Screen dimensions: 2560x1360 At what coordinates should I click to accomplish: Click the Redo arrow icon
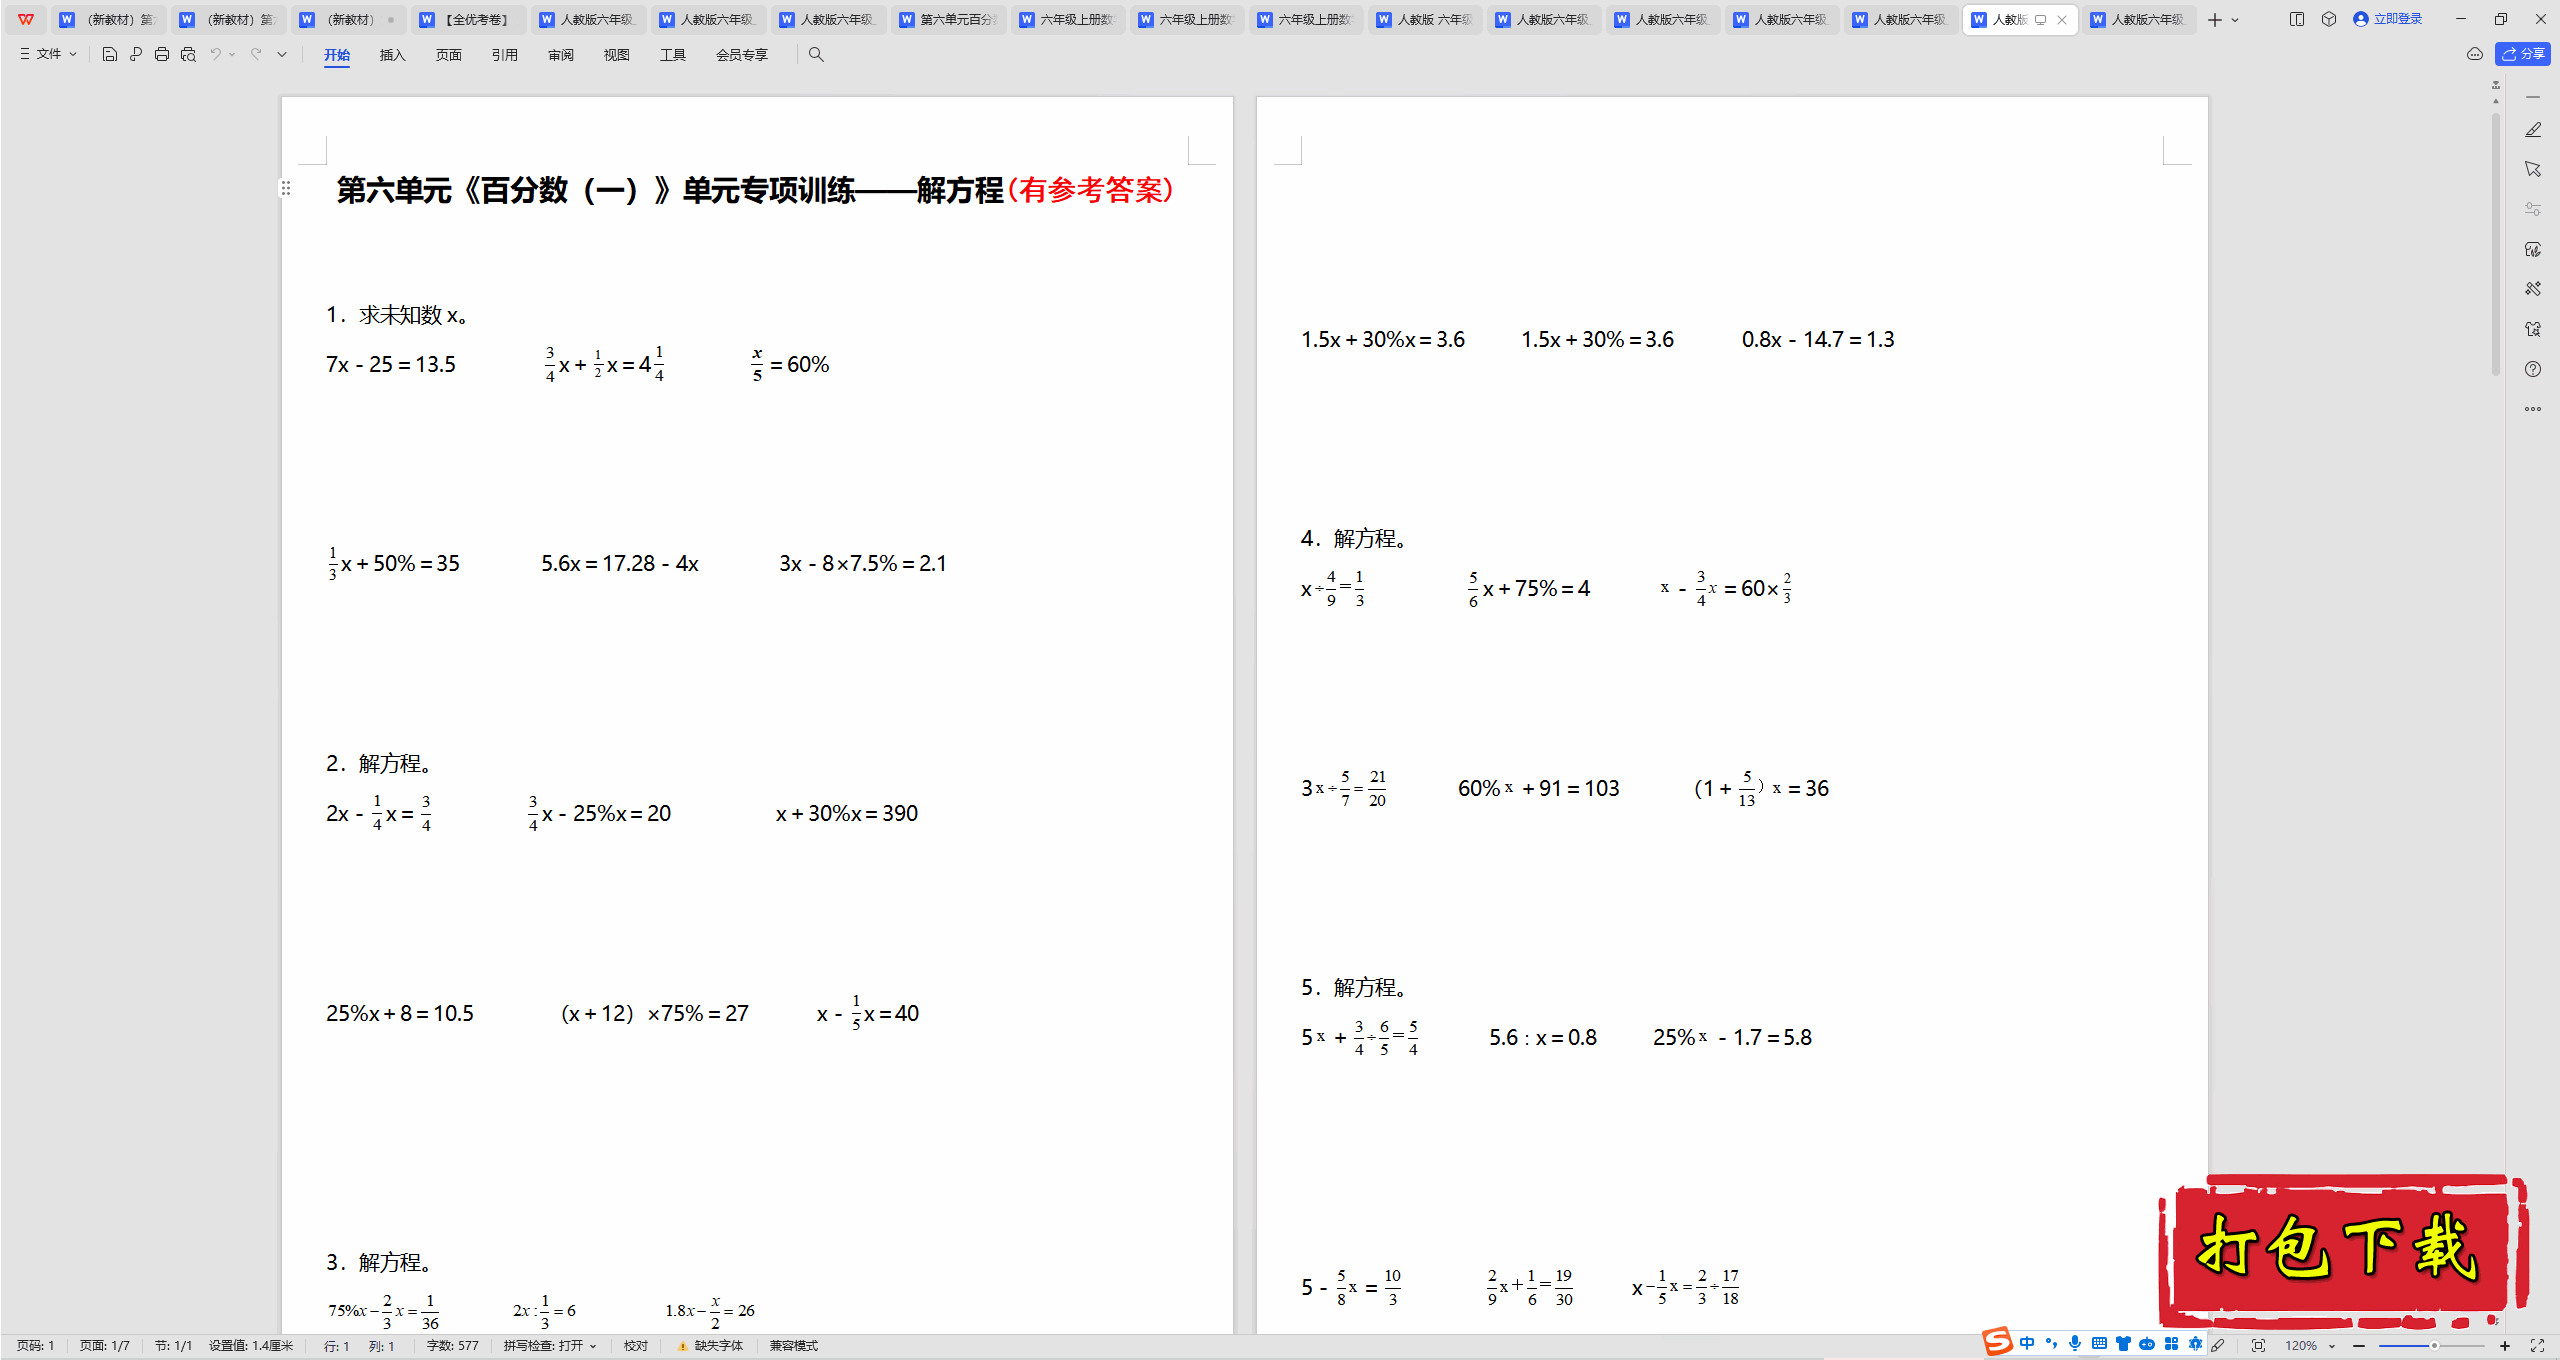(256, 55)
